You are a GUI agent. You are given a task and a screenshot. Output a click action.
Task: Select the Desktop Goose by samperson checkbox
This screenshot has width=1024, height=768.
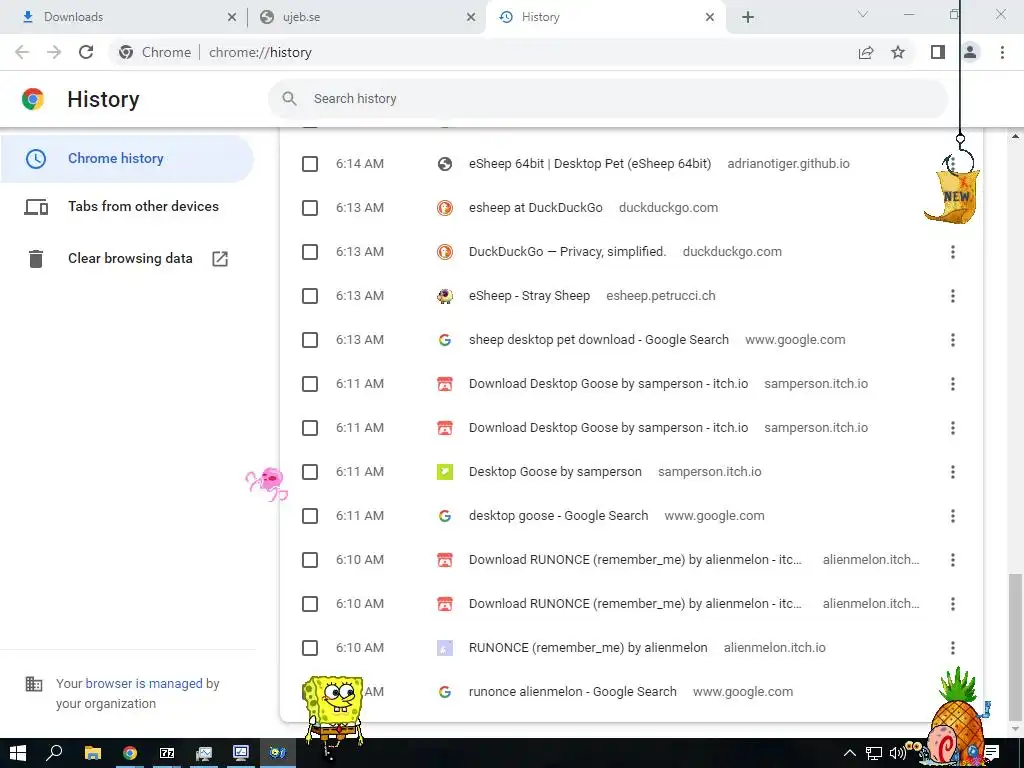pyautogui.click(x=310, y=472)
